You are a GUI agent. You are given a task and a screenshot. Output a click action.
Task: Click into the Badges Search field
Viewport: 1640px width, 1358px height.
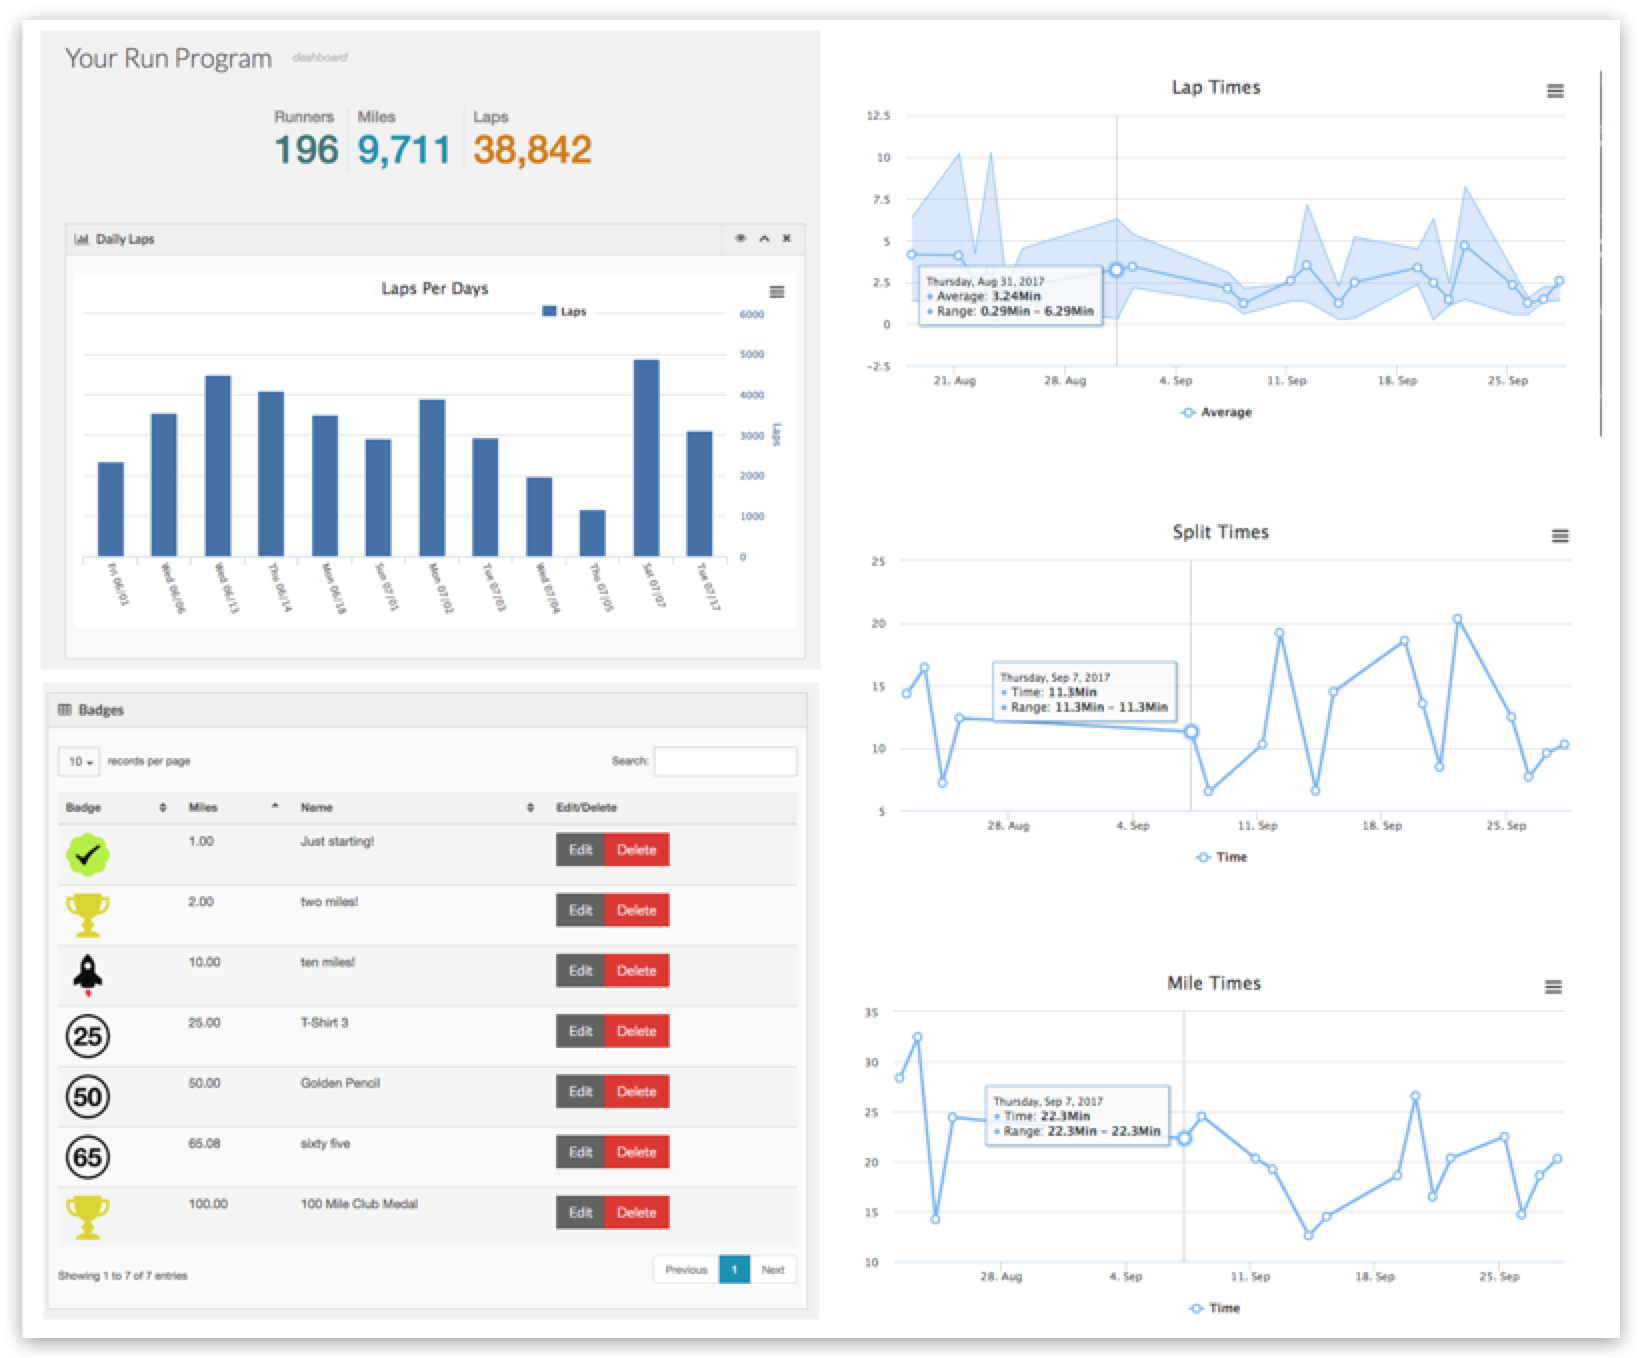pos(725,761)
